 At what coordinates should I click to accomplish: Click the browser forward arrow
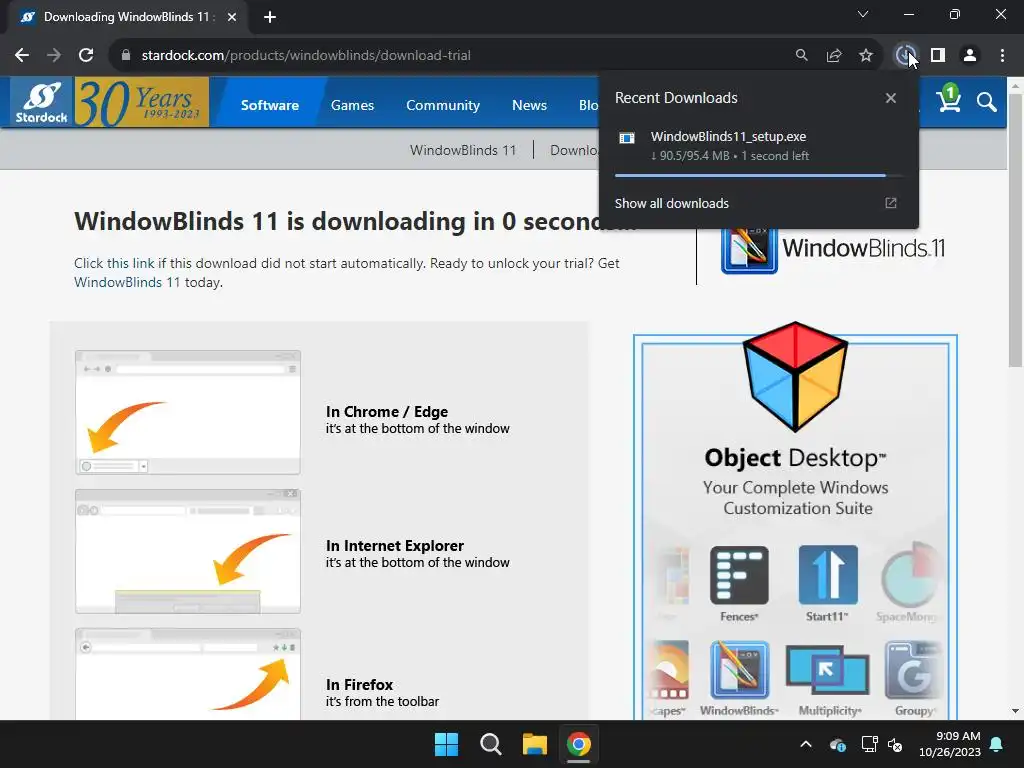click(54, 56)
